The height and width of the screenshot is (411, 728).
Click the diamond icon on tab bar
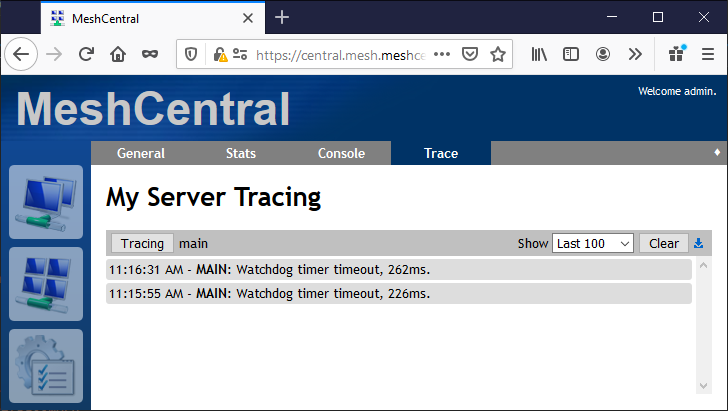pos(717,152)
